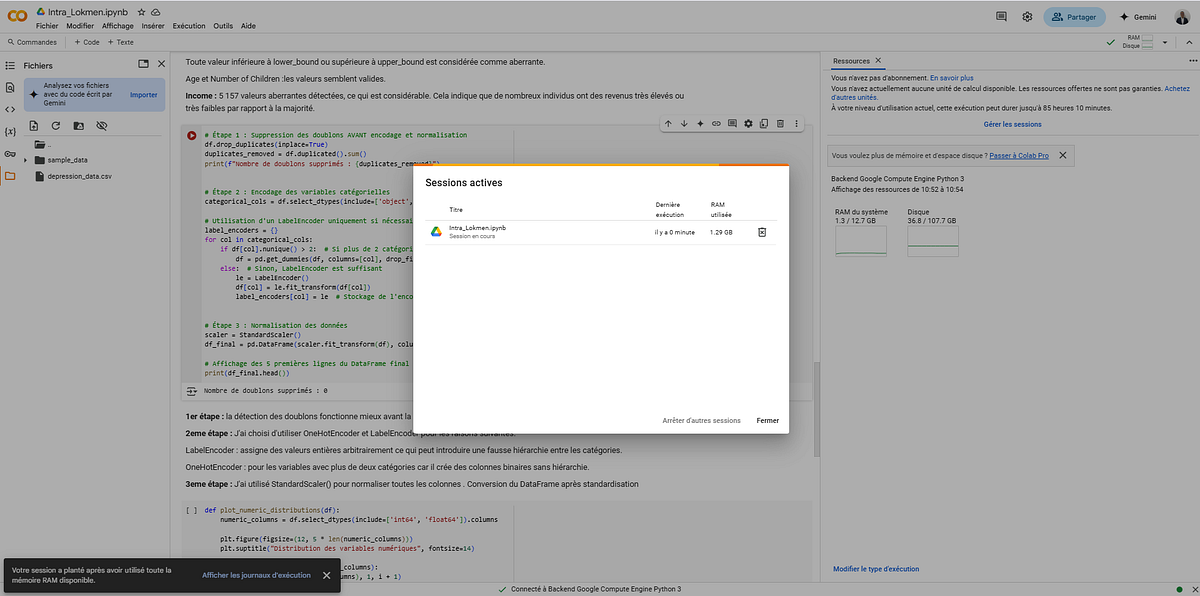Click Modifier le type d'exécution
Viewport: 1200px width, 596px height.
point(876,569)
